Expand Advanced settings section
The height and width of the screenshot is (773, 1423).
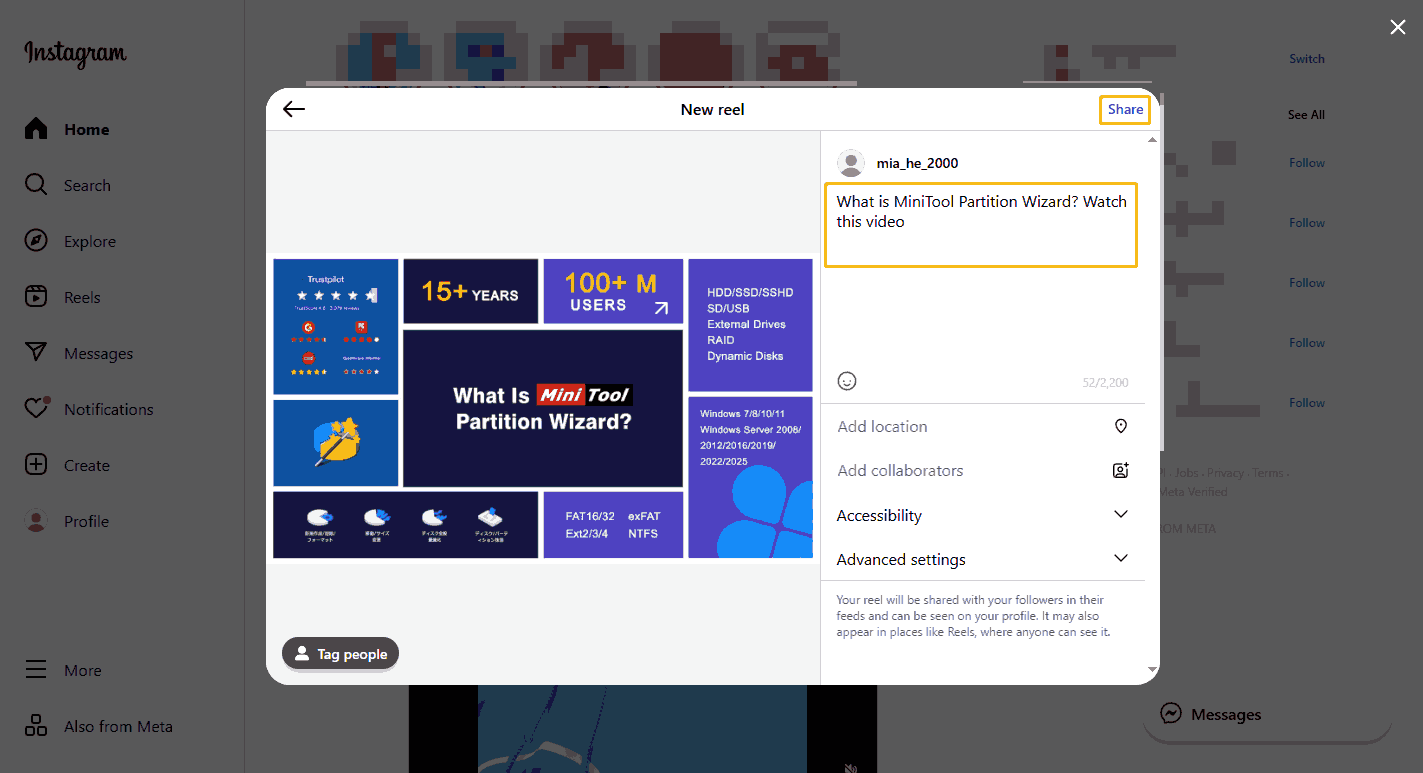(x=983, y=559)
